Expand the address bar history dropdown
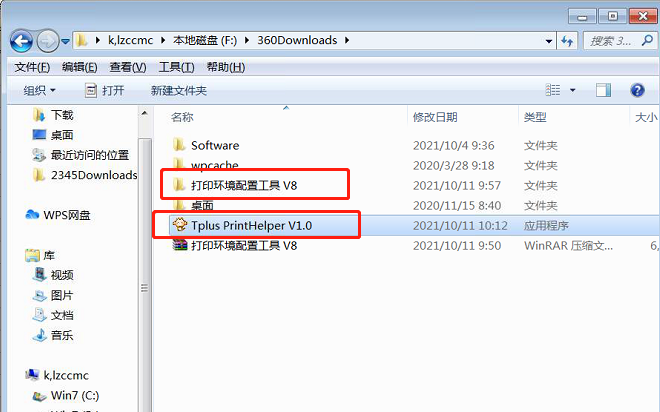660x412 pixels. (548, 41)
